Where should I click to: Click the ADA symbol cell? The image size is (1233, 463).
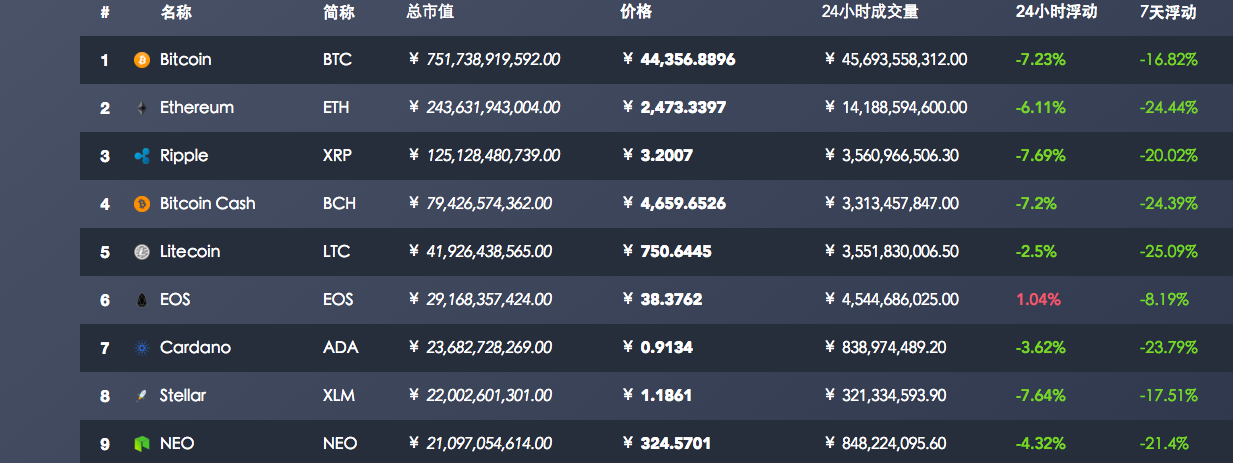(340, 348)
